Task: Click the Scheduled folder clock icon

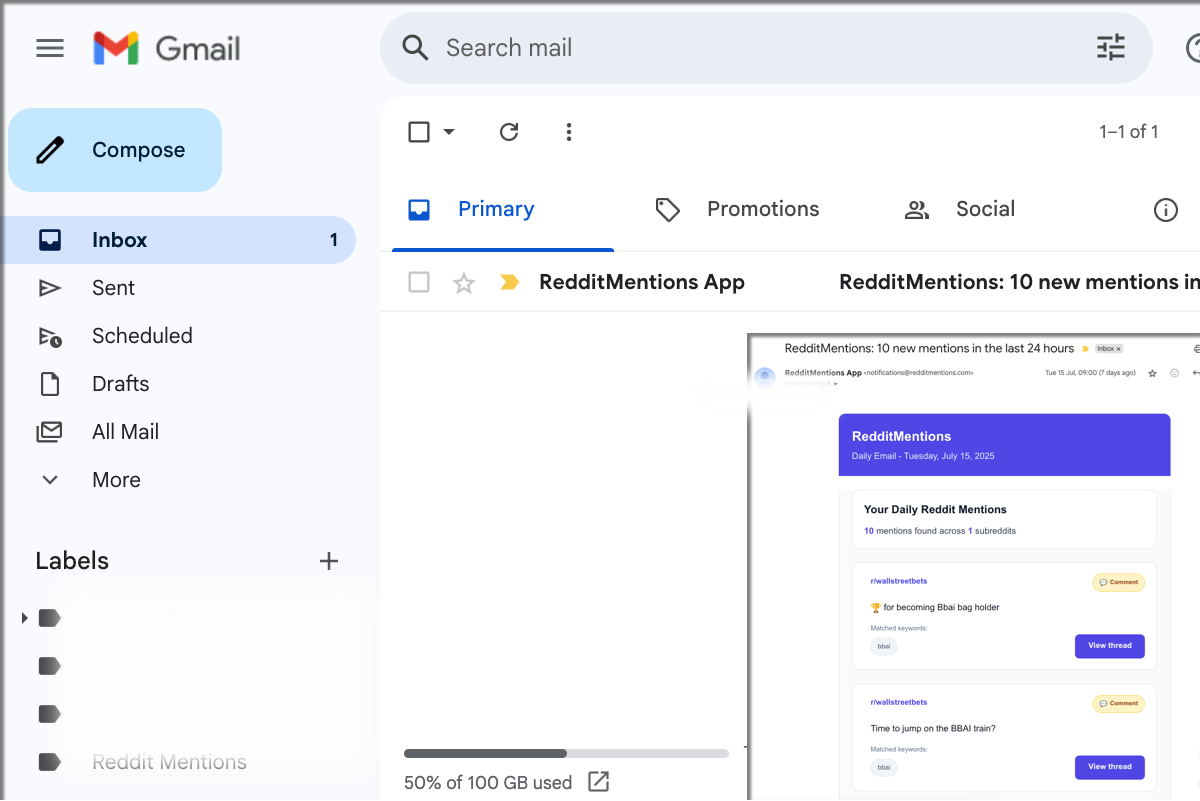Action: coord(49,336)
